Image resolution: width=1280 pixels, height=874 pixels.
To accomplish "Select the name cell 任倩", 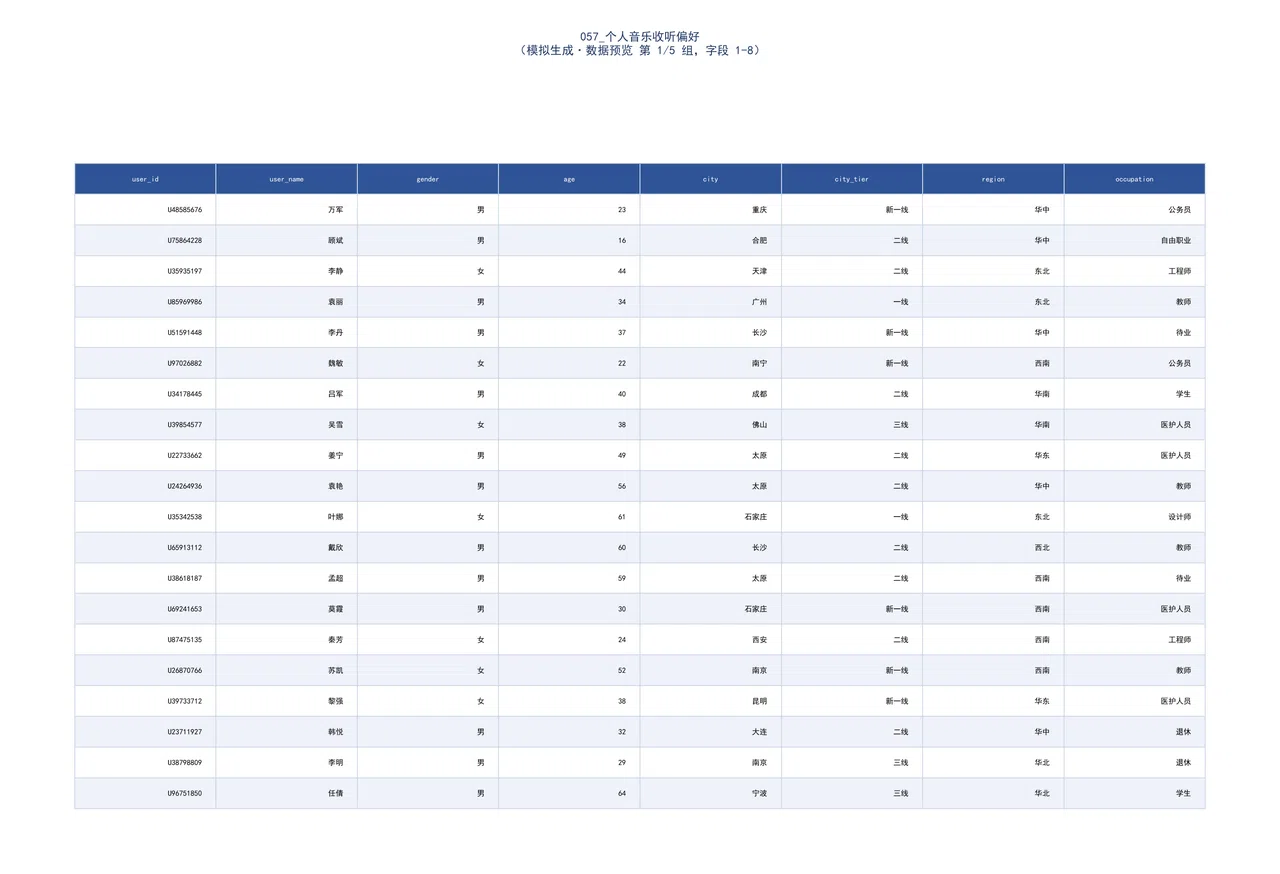I will pyautogui.click(x=287, y=793).
